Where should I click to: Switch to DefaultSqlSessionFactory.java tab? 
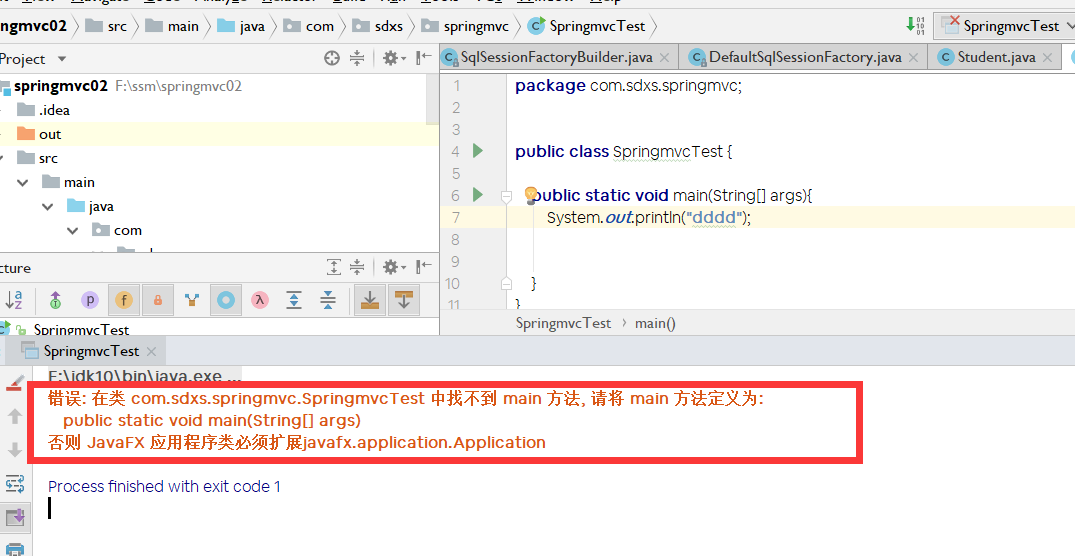point(804,57)
